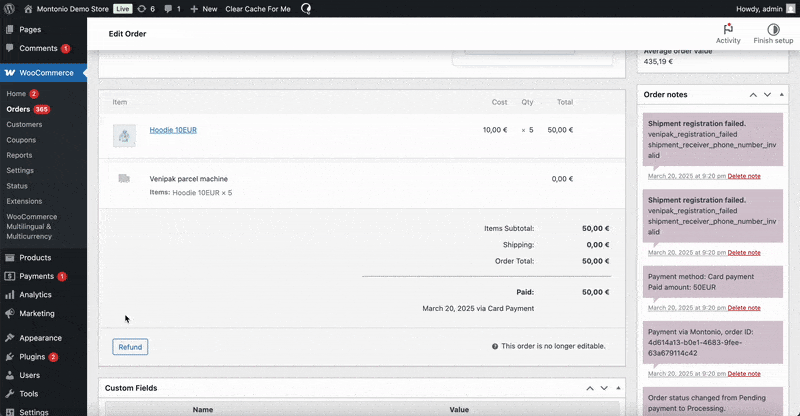Click the Tools wrench icon
This screenshot has width=800, height=416.
pos(9,394)
